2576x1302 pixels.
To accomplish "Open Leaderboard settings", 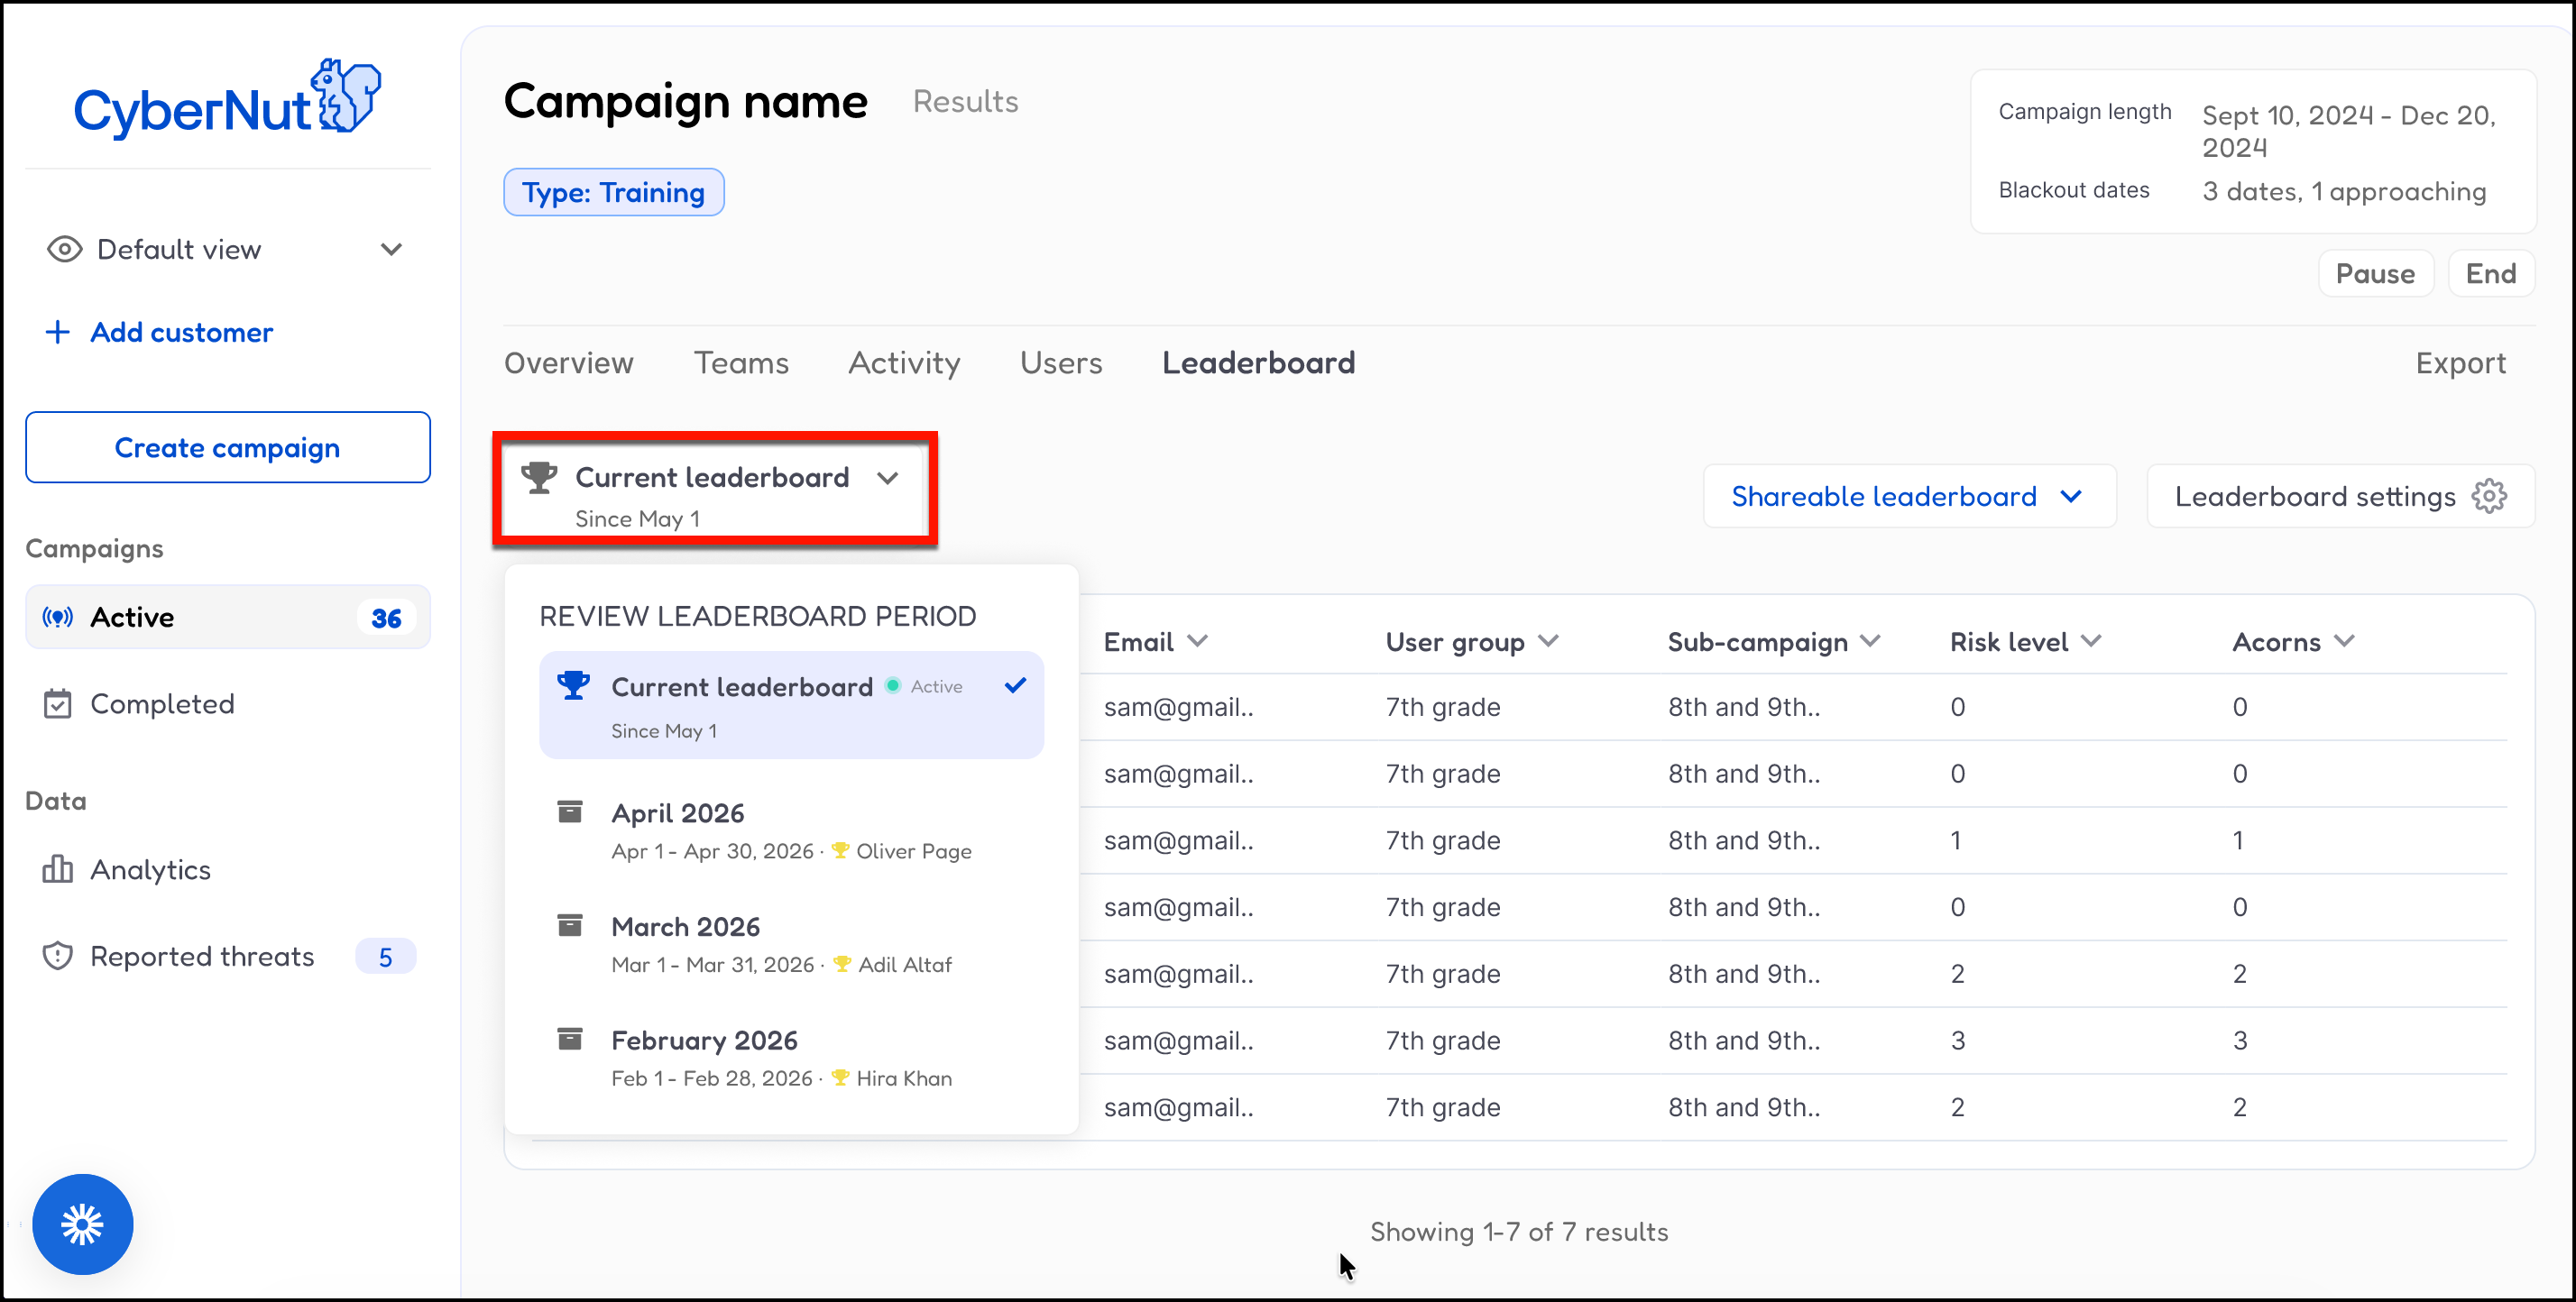I will coord(2340,496).
